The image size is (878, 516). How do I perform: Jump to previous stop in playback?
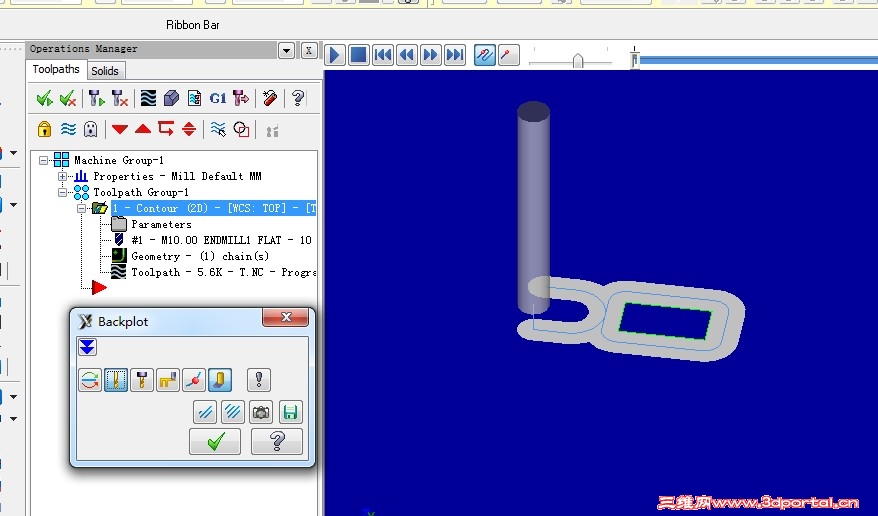(x=383, y=55)
